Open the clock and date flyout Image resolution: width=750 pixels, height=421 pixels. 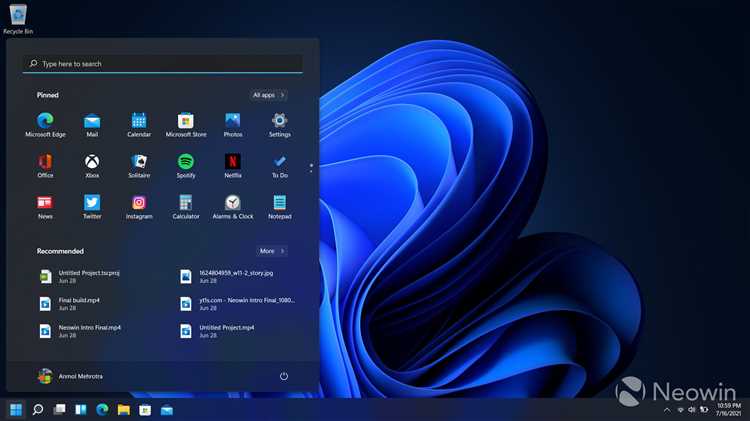729,410
